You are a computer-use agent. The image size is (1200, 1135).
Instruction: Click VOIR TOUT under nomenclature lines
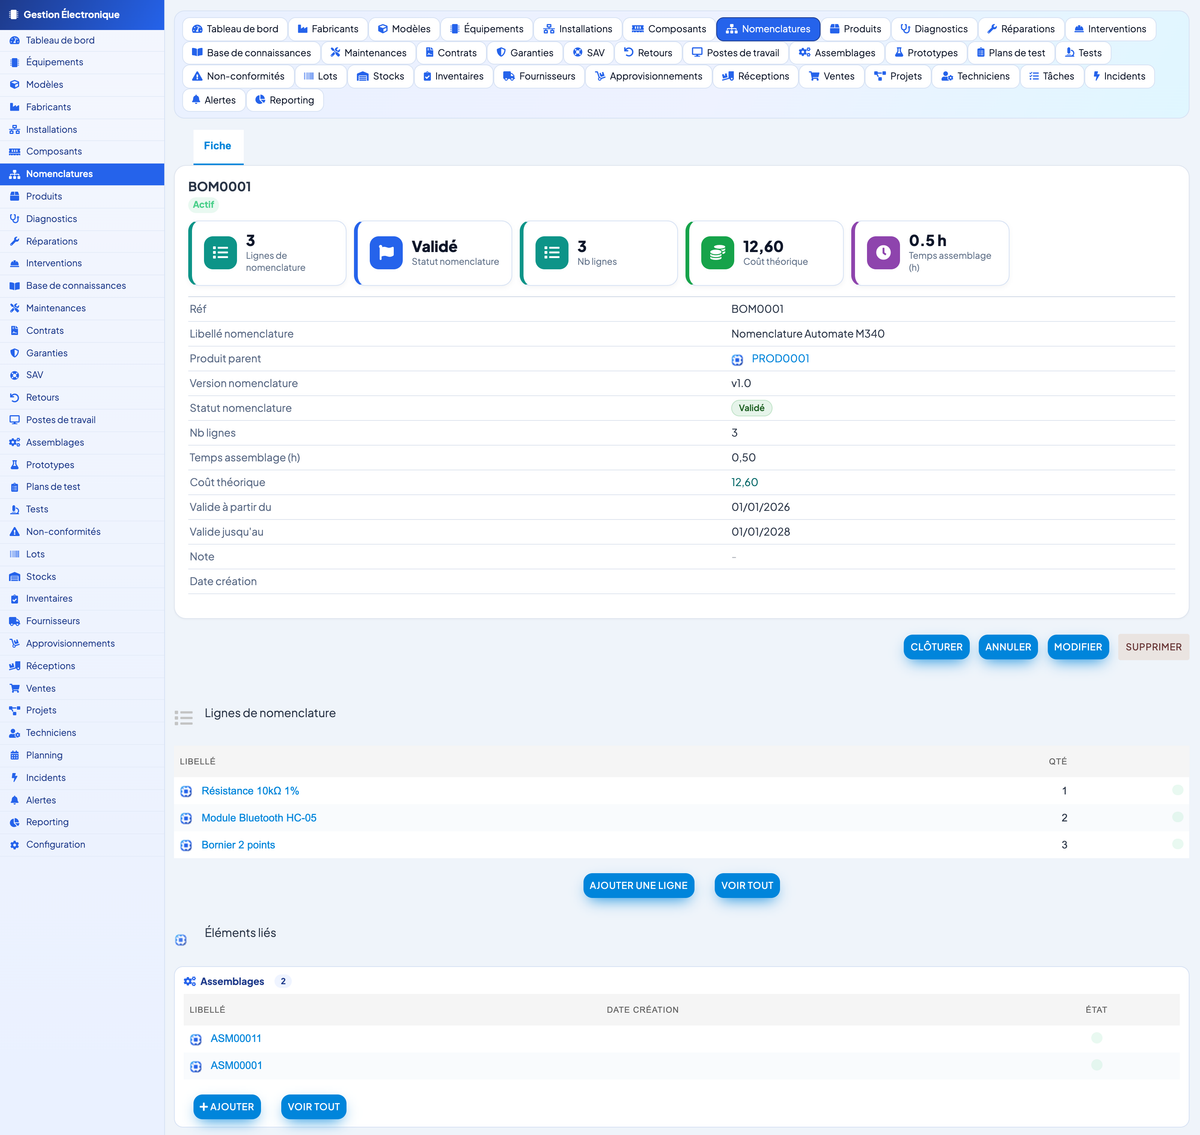point(747,886)
